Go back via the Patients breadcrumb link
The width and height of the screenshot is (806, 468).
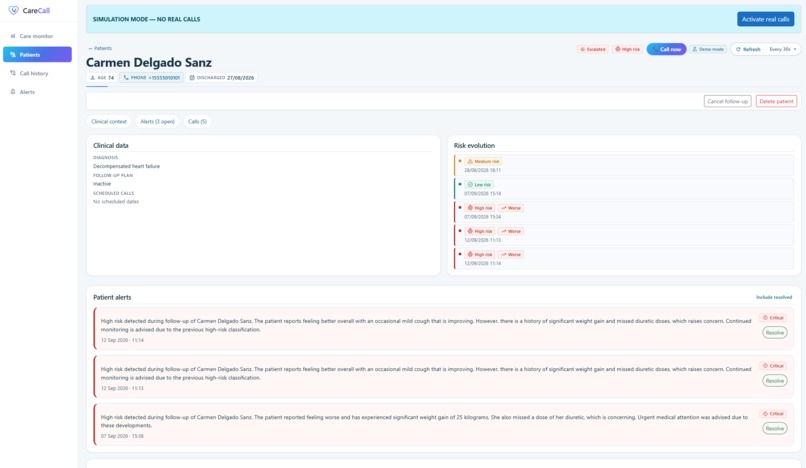(100, 48)
